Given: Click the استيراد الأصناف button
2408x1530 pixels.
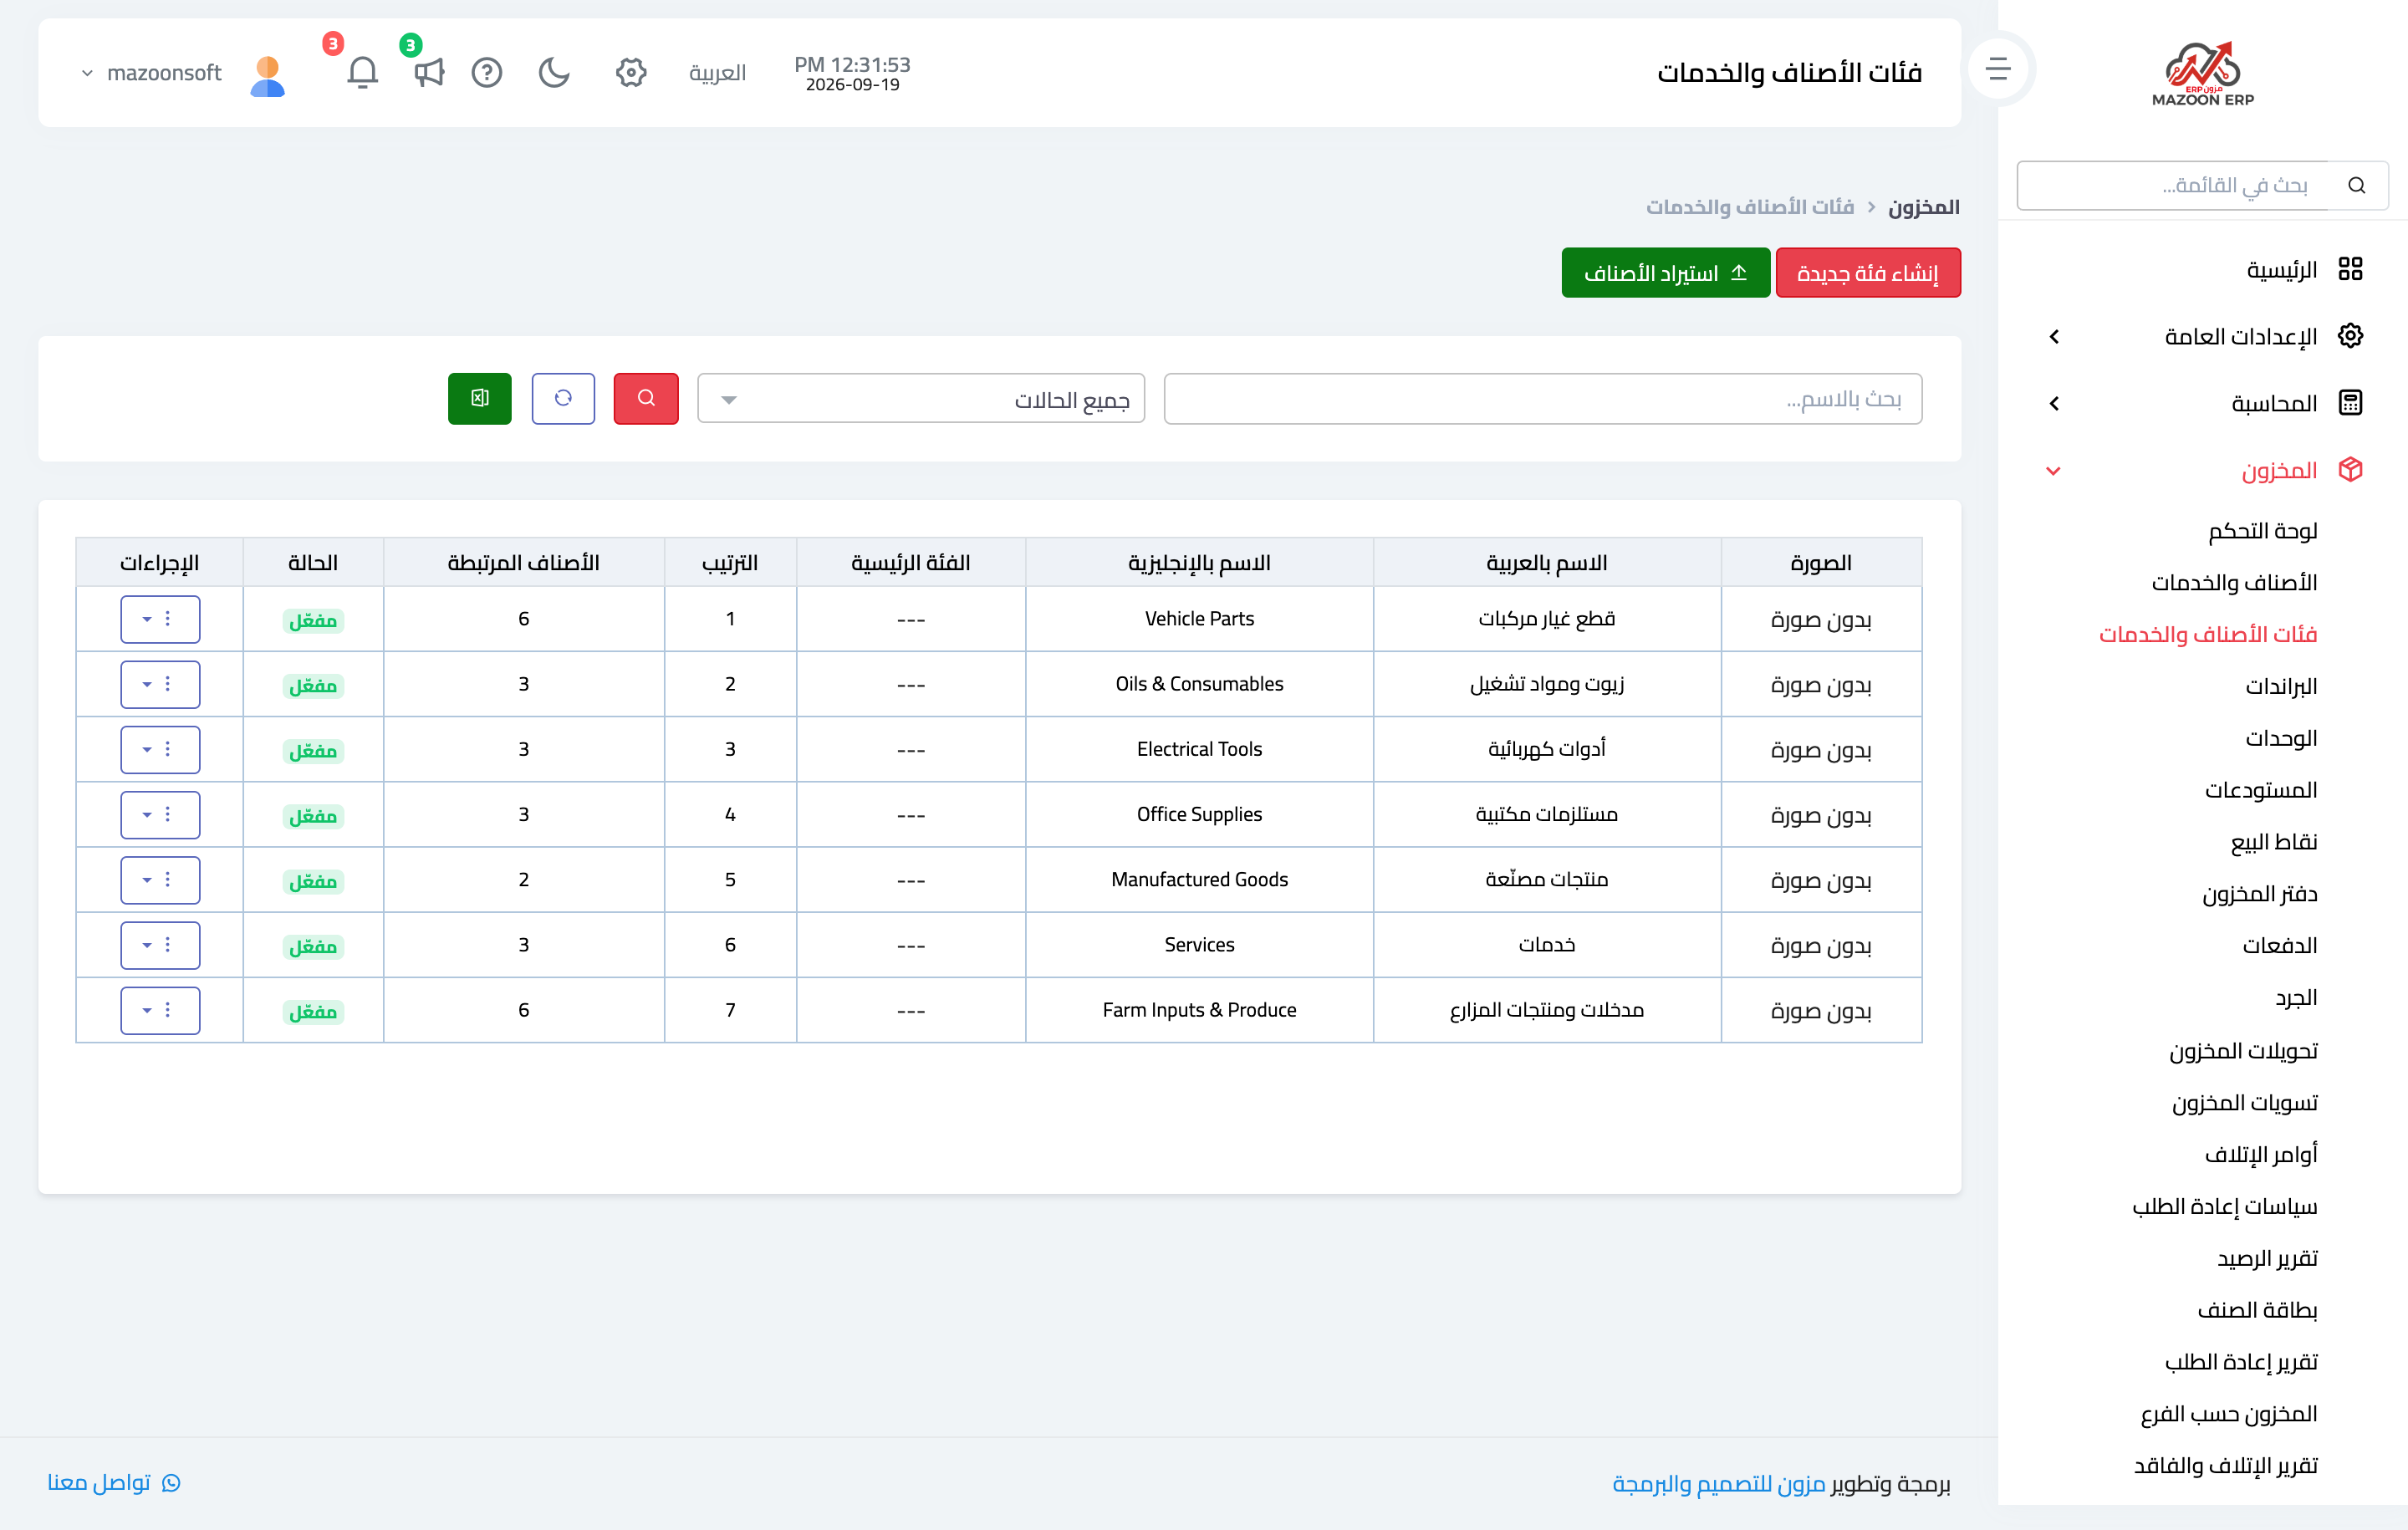Looking at the screenshot, I should tap(1666, 273).
